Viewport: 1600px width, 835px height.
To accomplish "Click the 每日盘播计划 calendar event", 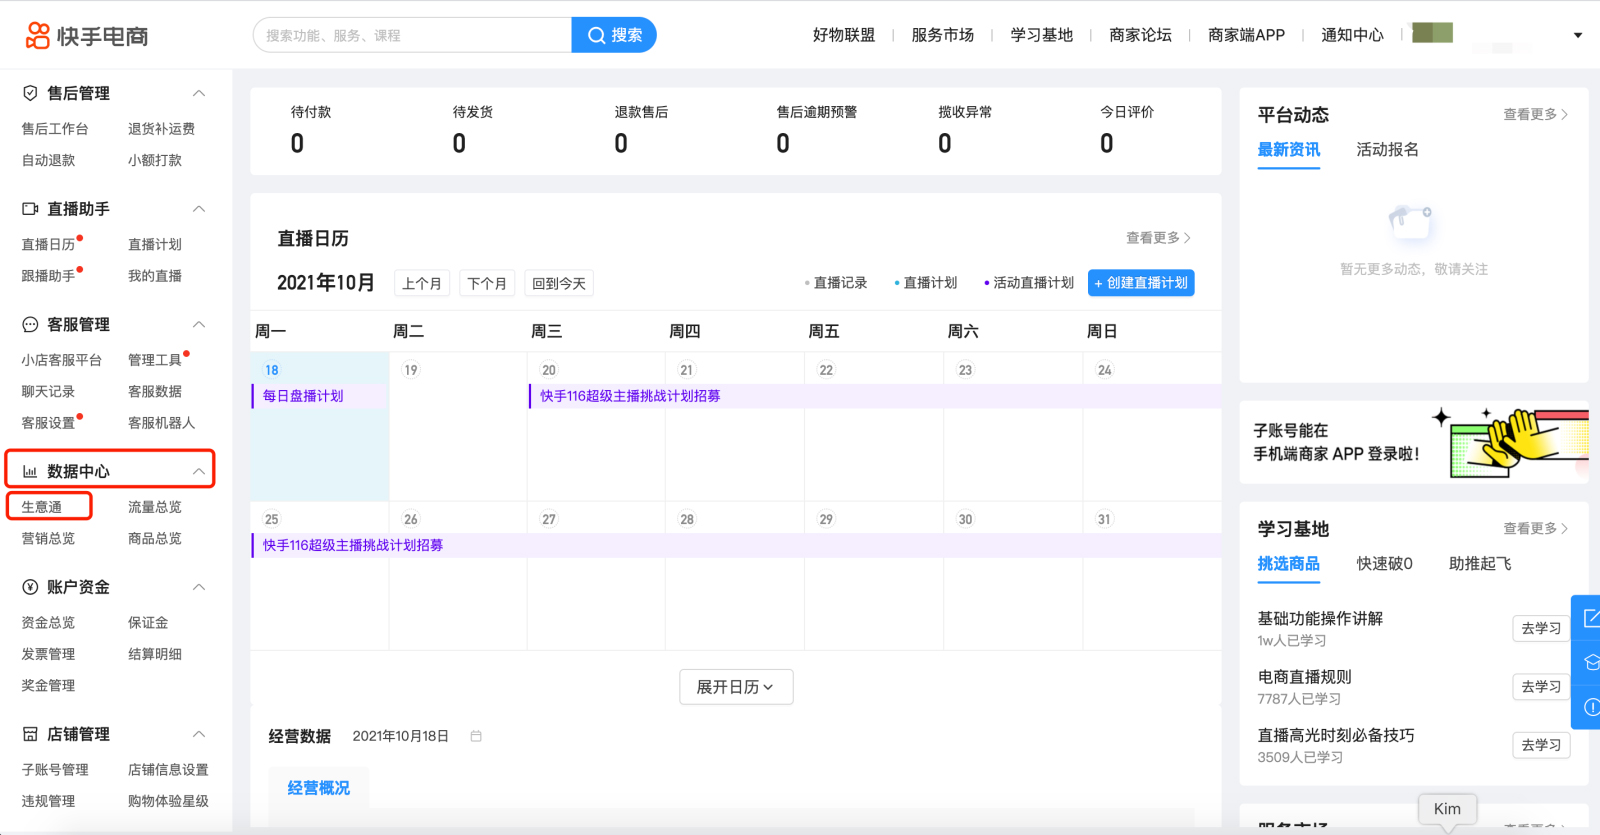I will click(x=319, y=396).
